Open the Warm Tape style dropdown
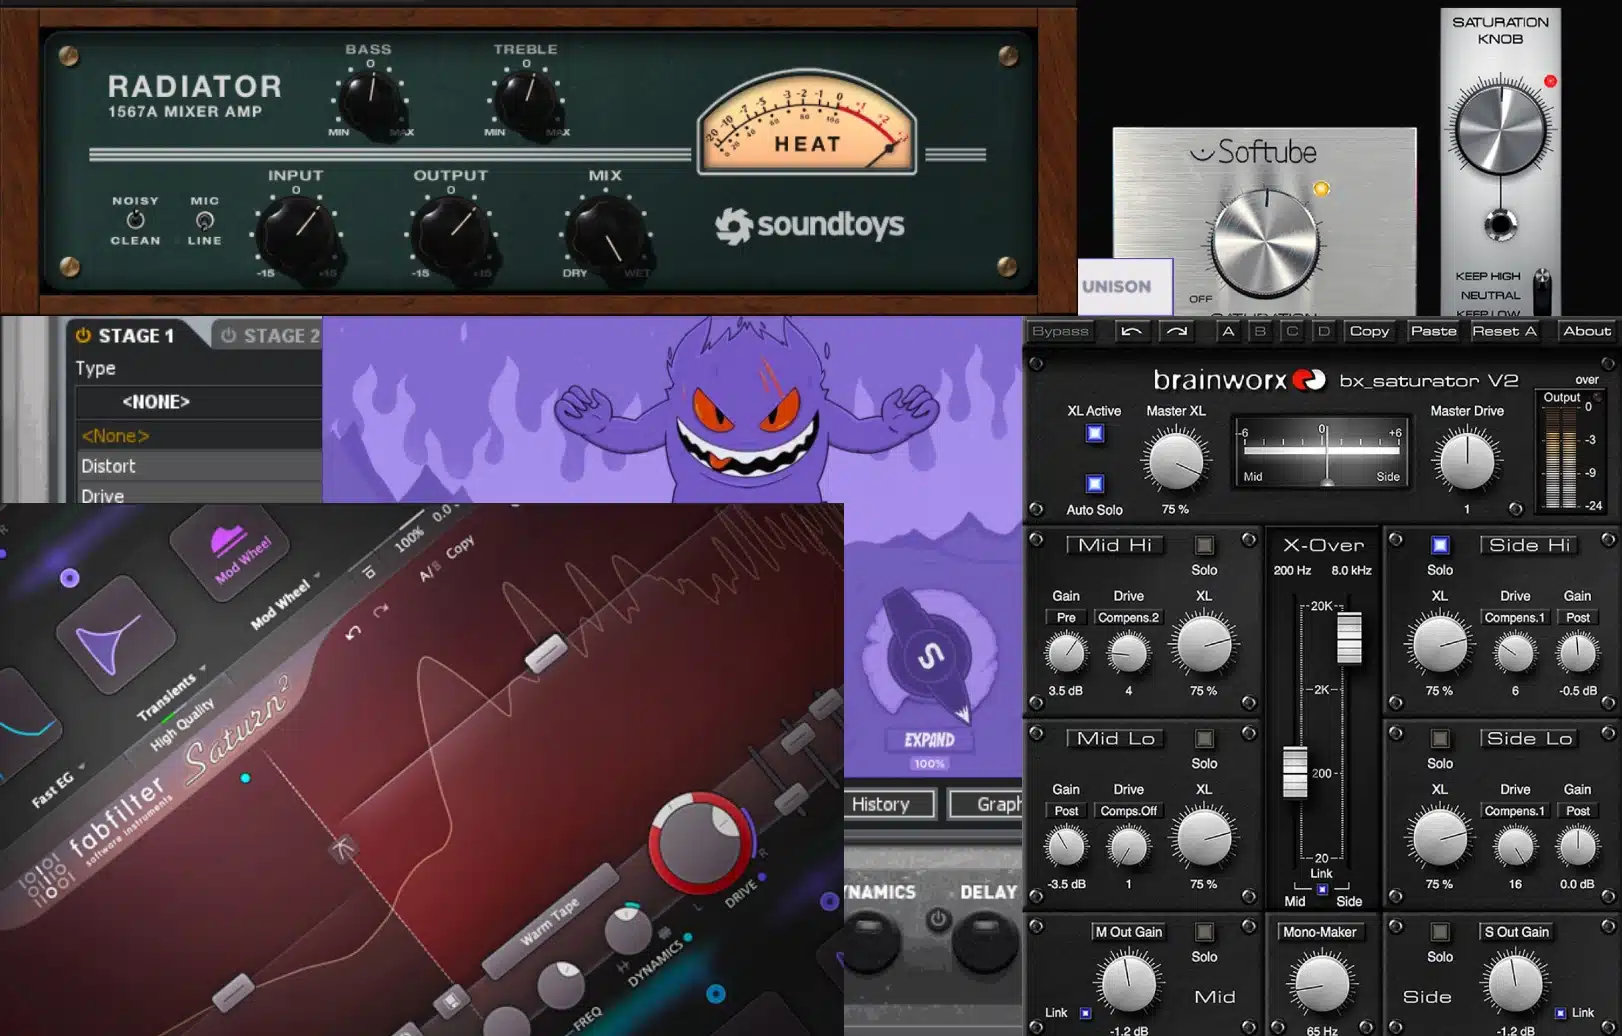This screenshot has width=1622, height=1036. [550, 920]
